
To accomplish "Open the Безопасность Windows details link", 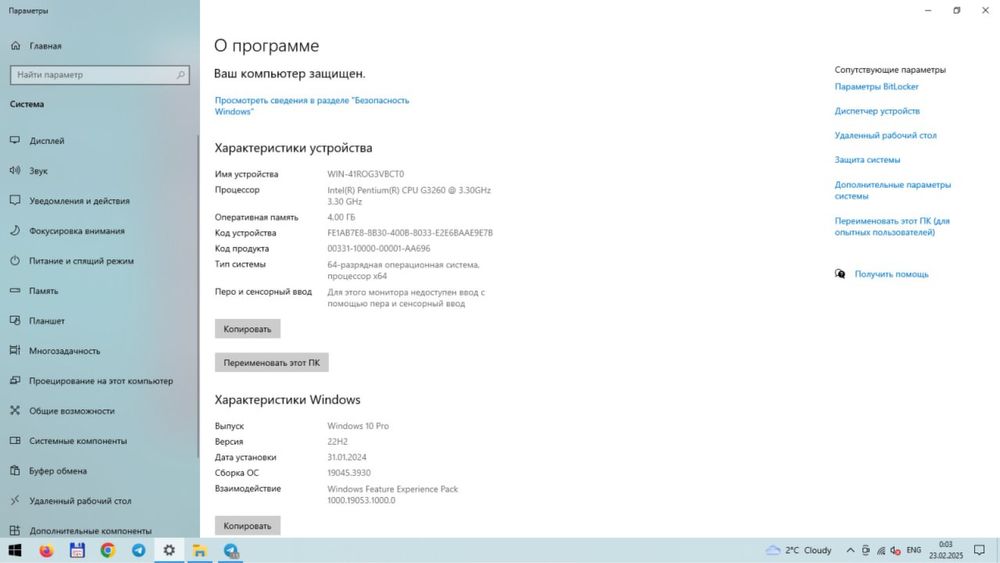I will click(x=312, y=106).
